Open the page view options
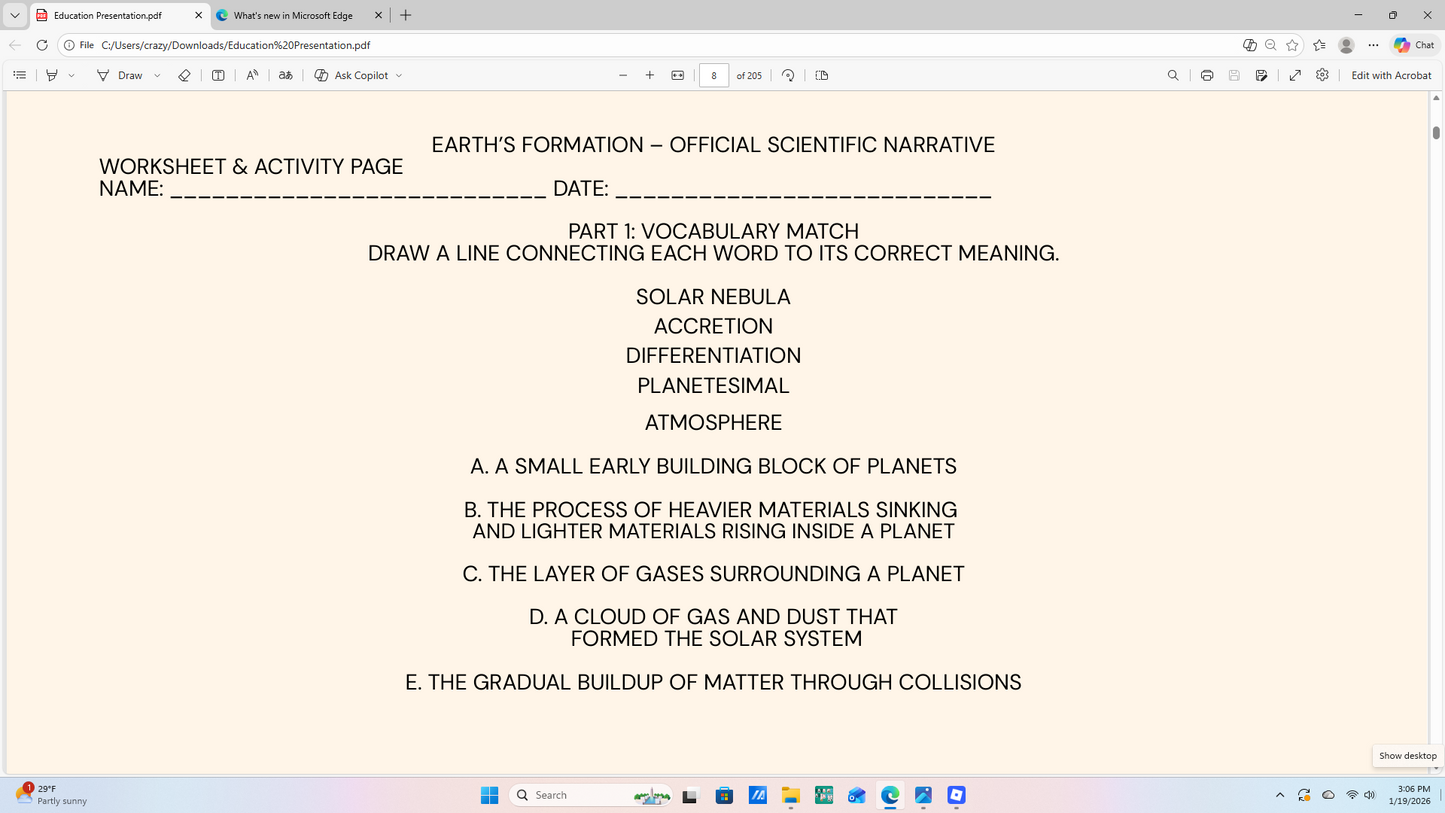Viewport: 1445px width, 813px height. click(822, 75)
